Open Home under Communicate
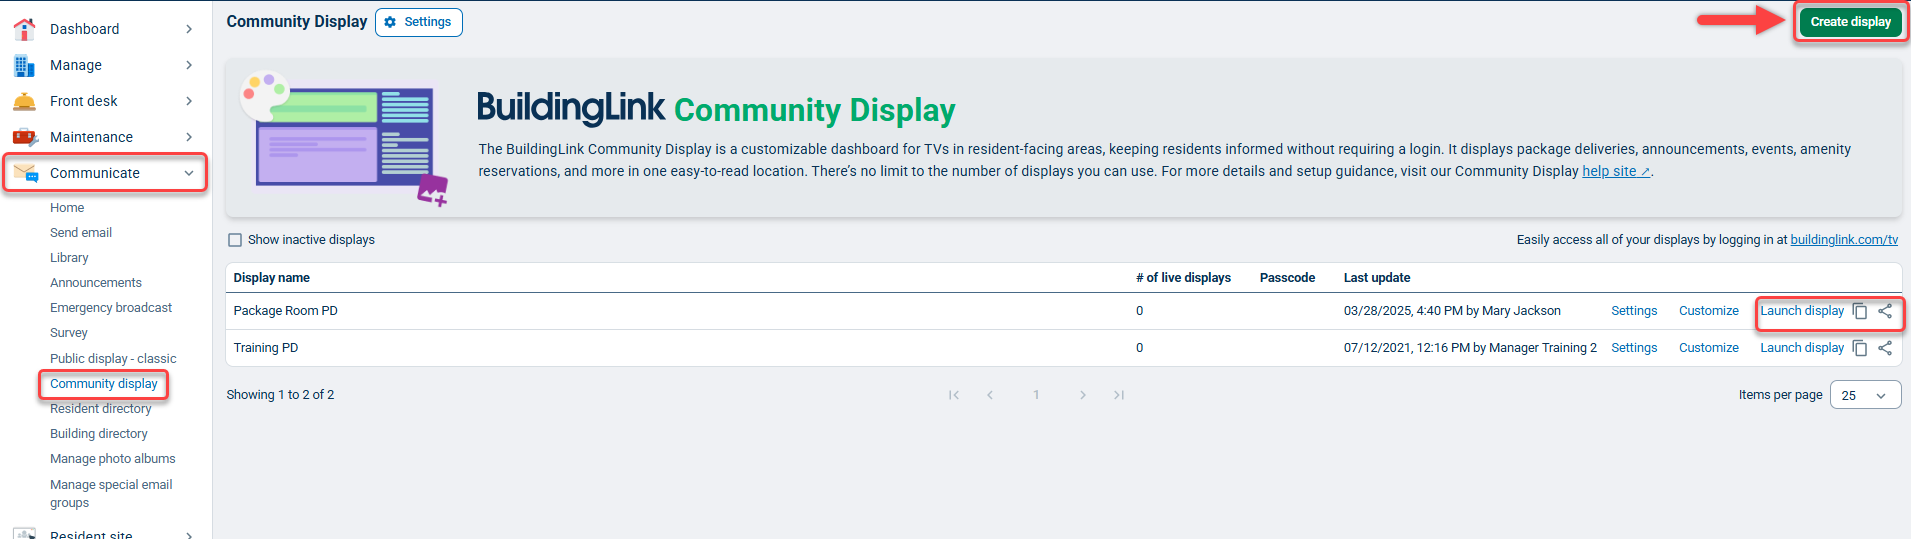Image resolution: width=1911 pixels, height=539 pixels. tap(67, 208)
